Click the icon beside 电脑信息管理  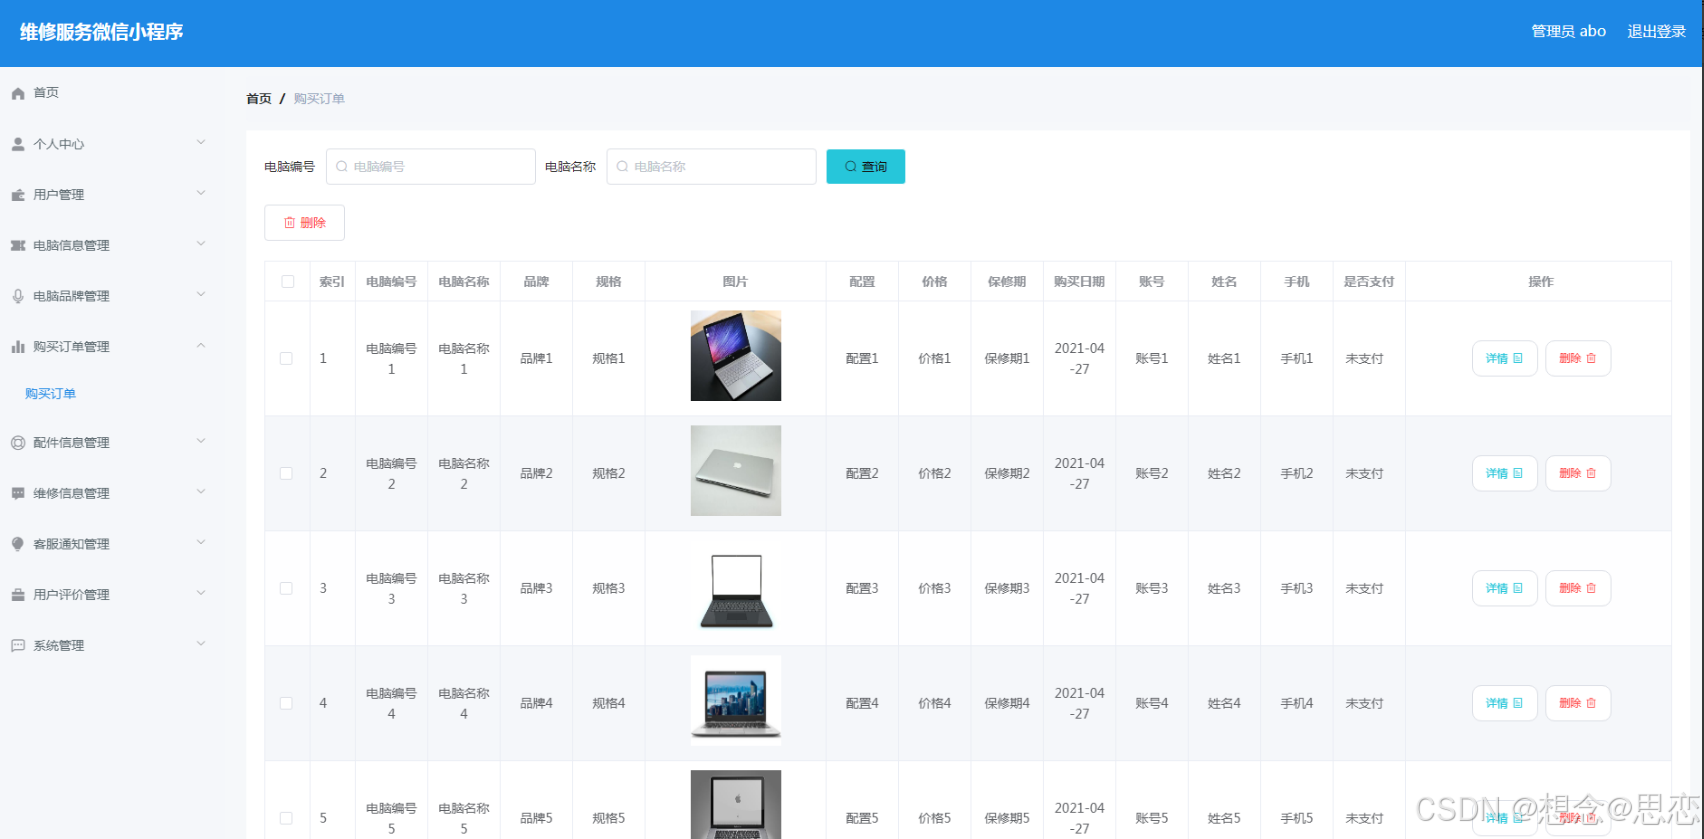(x=18, y=245)
